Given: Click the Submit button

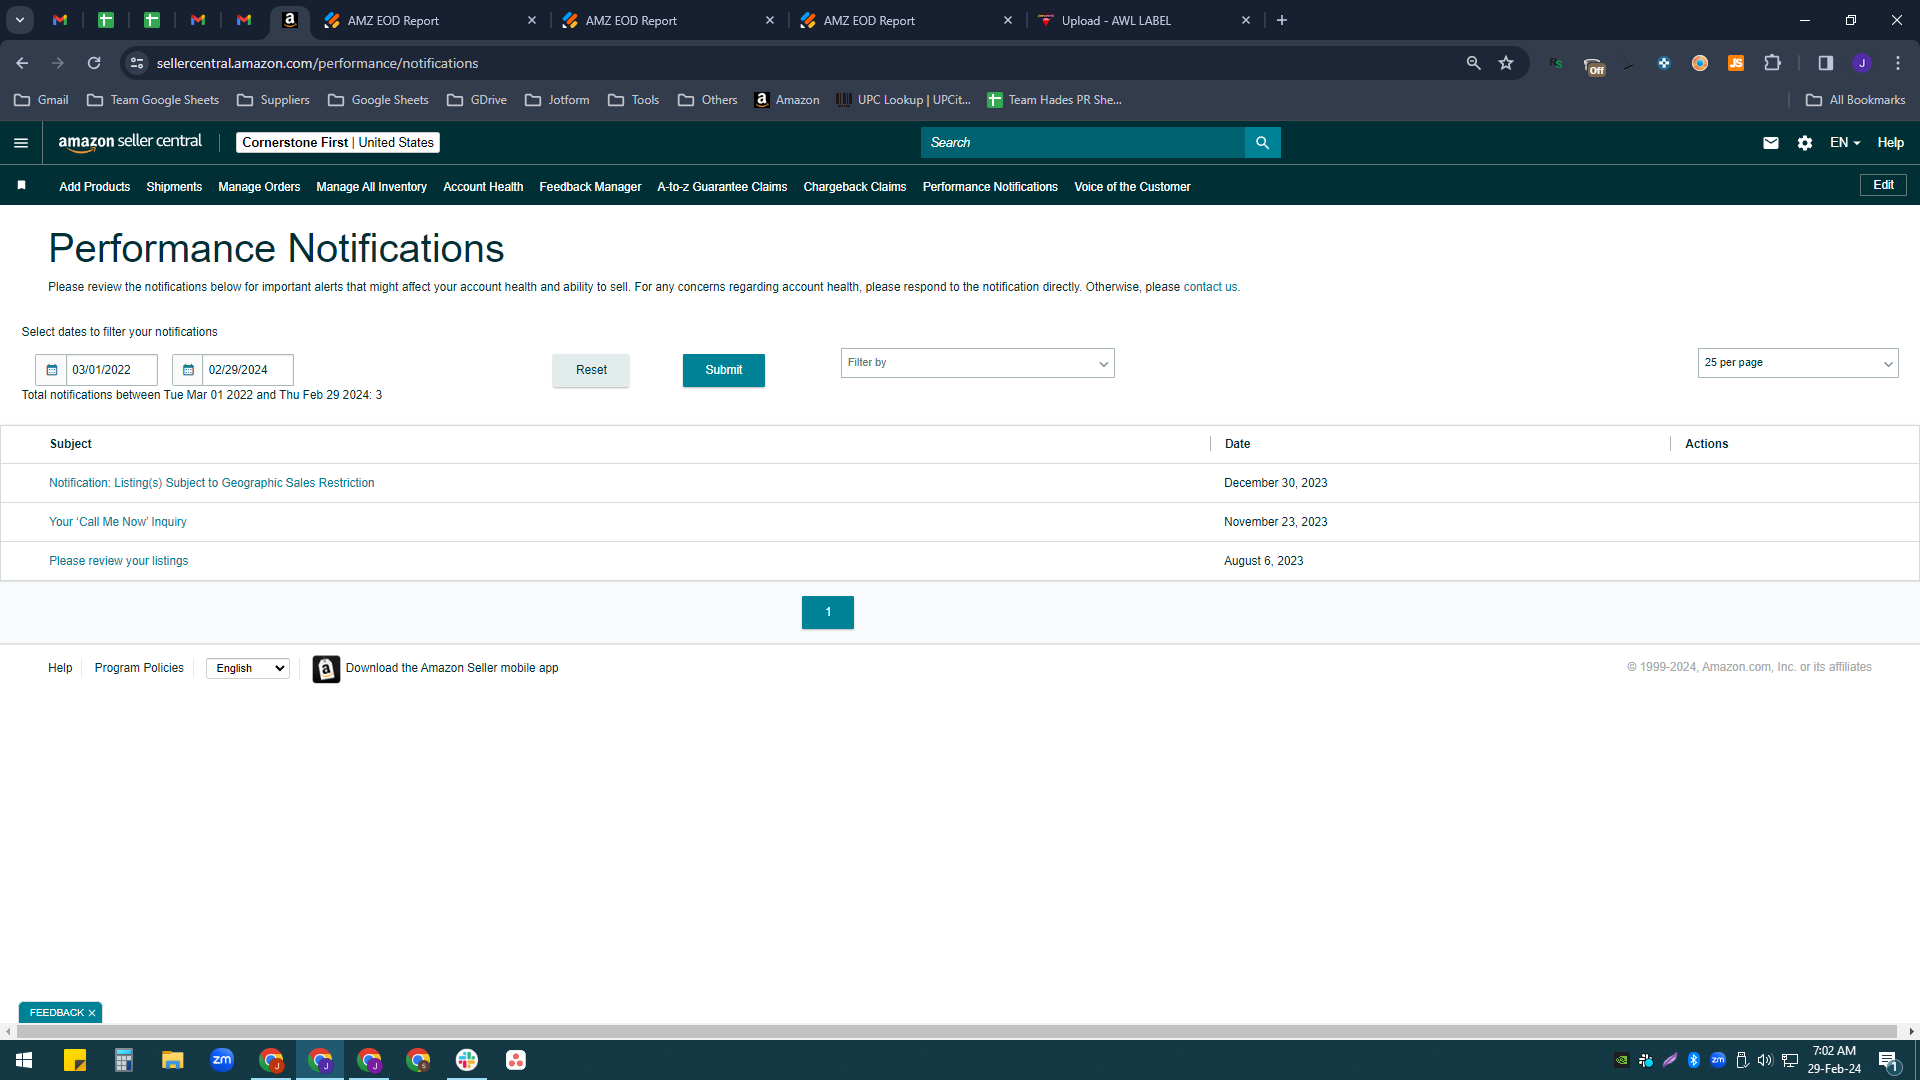Looking at the screenshot, I should [x=724, y=370].
